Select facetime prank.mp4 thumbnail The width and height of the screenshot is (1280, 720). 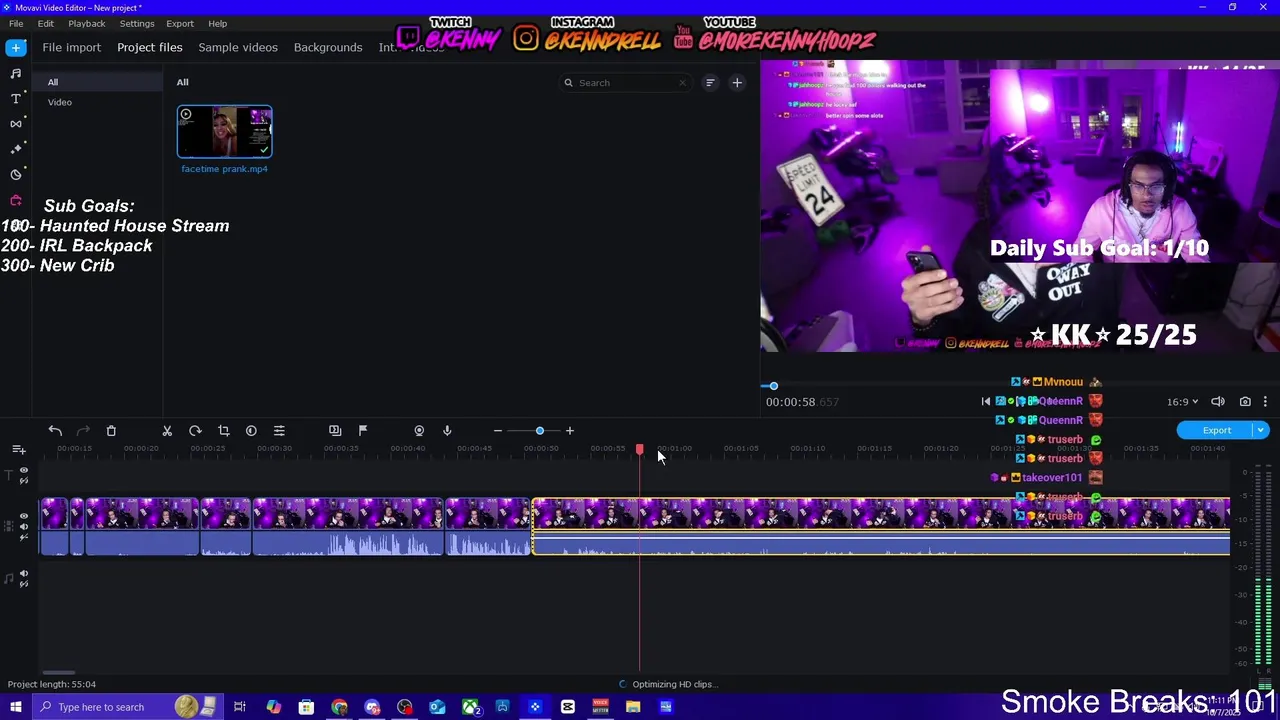coord(224,132)
